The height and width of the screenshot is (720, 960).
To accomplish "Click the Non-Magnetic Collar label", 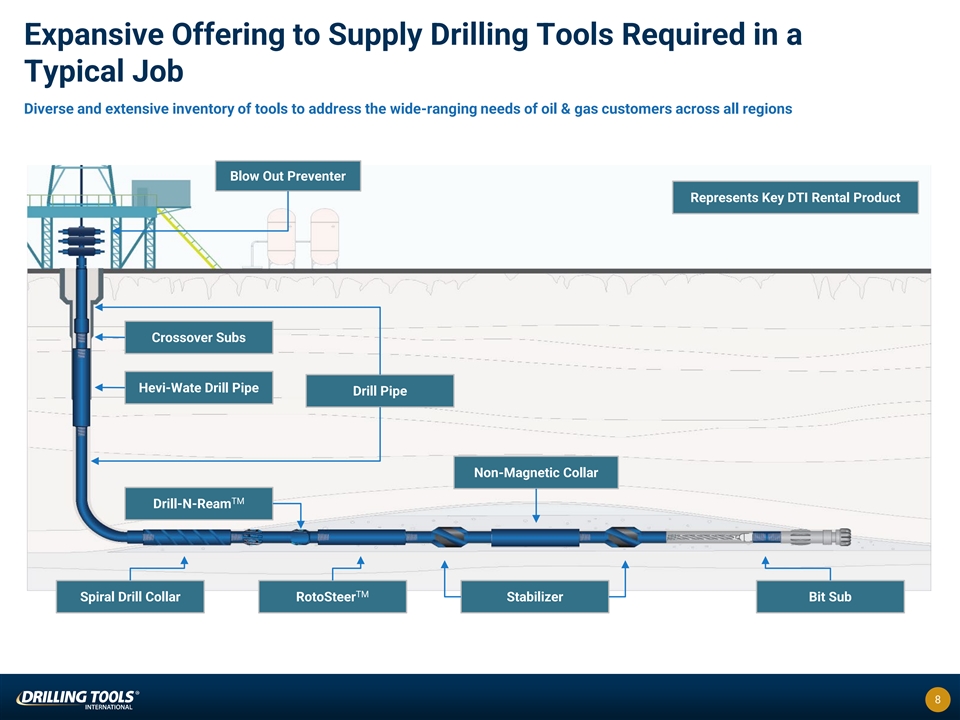I will [x=536, y=473].
